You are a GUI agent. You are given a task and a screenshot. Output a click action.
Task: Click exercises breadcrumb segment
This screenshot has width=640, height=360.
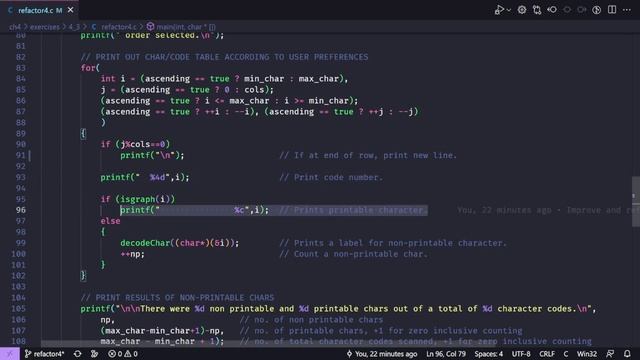(x=44, y=27)
